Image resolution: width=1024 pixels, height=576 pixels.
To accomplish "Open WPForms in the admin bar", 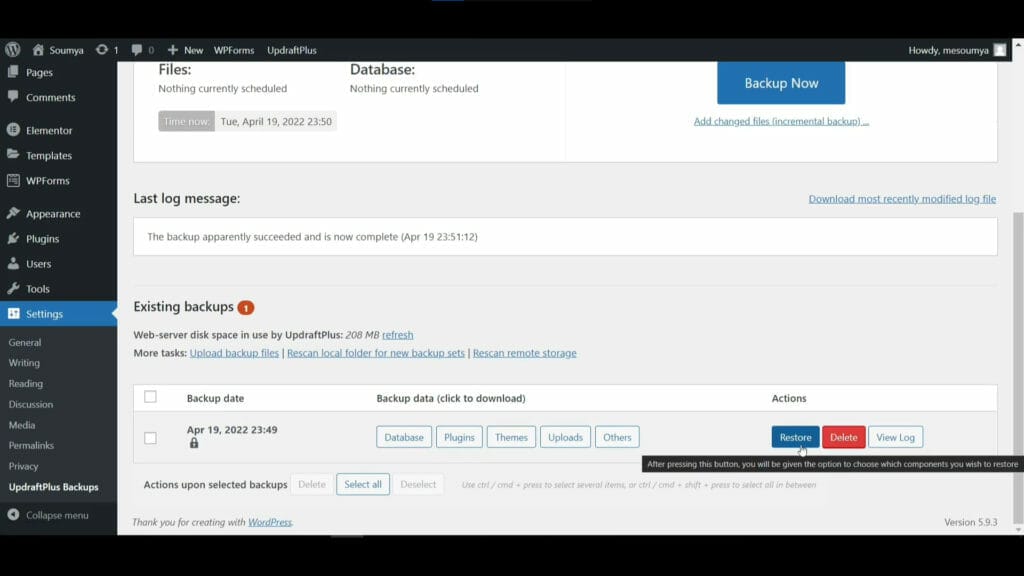I will (x=234, y=50).
